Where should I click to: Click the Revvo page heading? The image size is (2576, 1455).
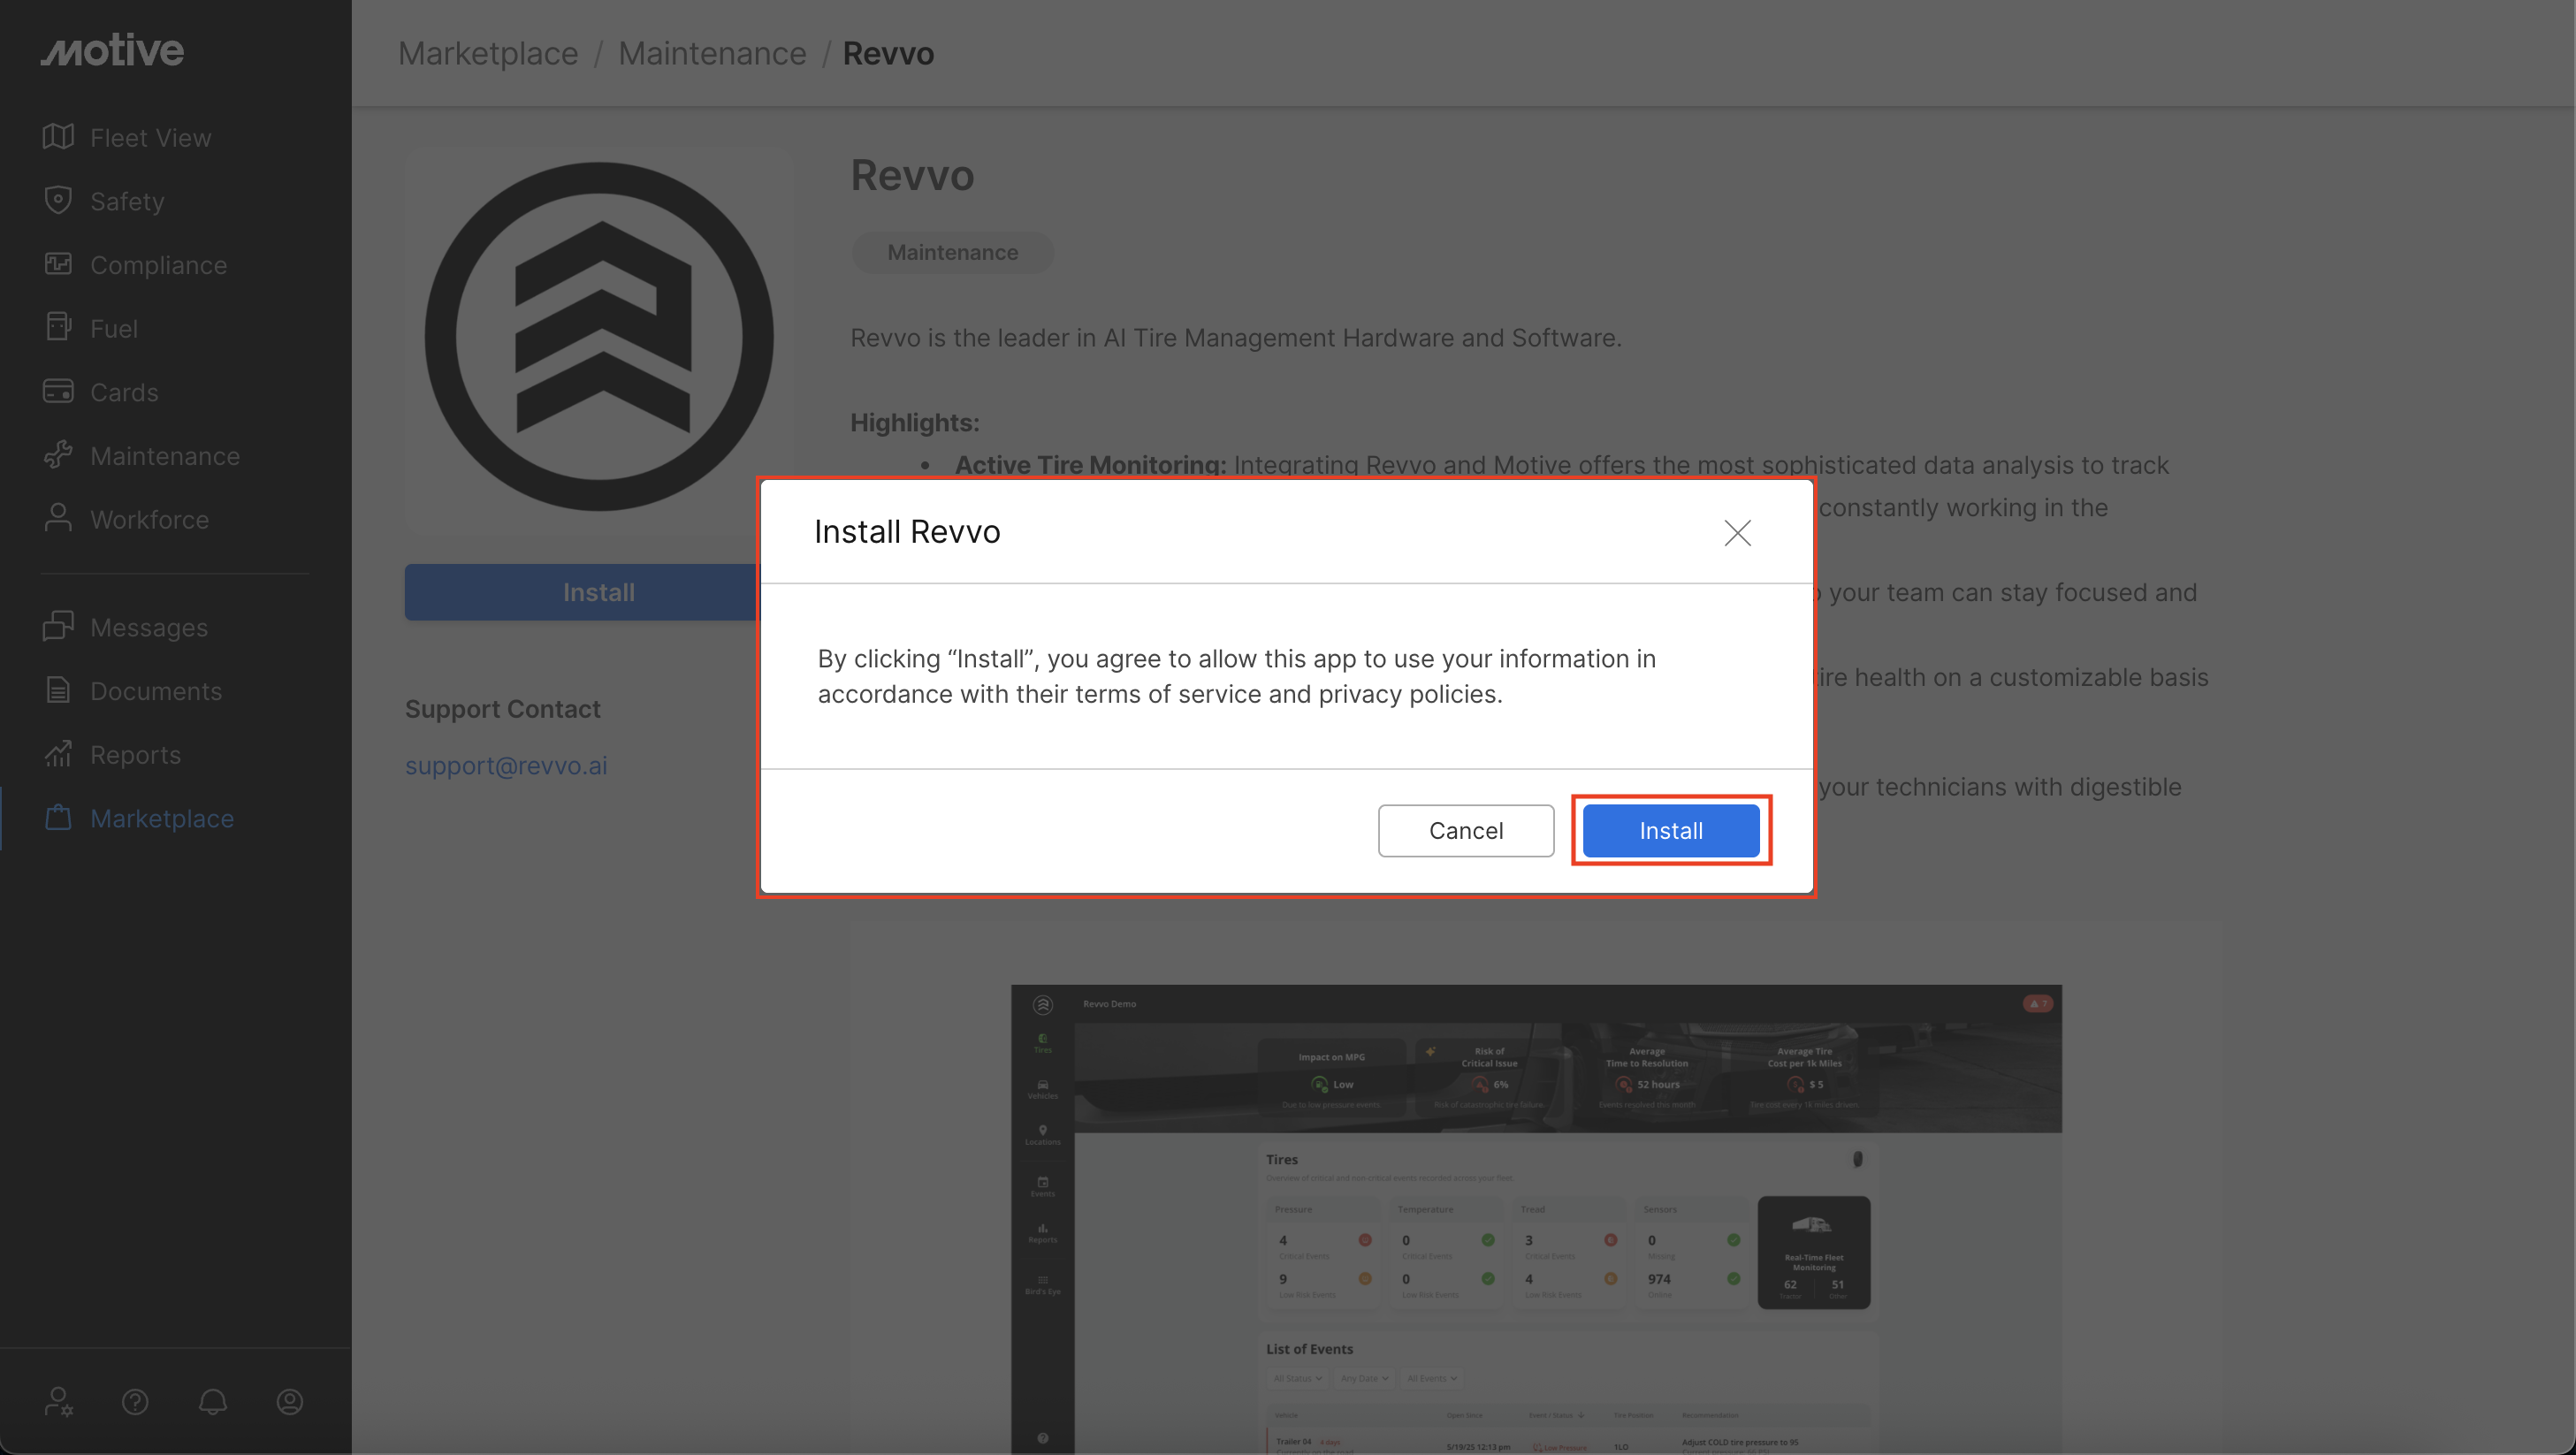pos(912,176)
